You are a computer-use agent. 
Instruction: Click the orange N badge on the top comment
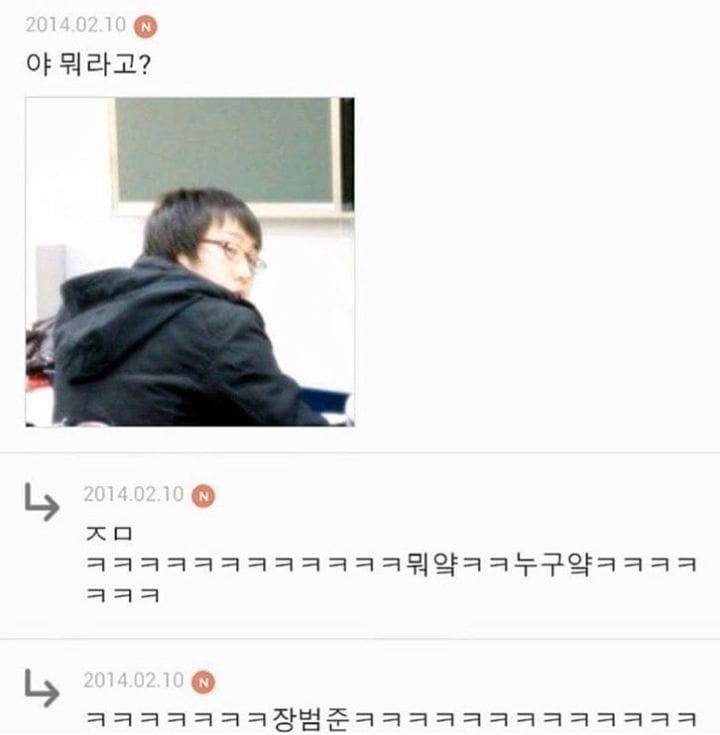(146, 26)
